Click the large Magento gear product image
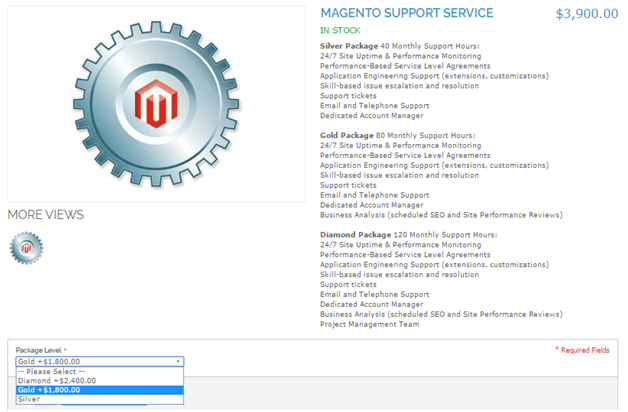628x412 pixels. tap(156, 104)
